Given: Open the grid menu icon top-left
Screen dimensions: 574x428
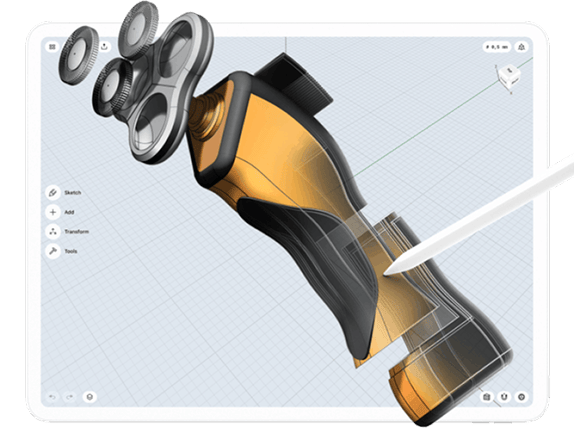Looking at the screenshot, I should point(52,47).
